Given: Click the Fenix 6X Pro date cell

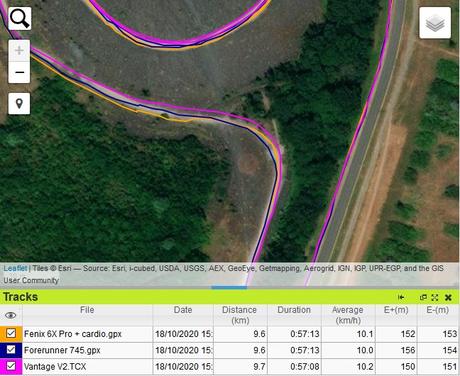Looking at the screenshot, I should coord(183,334).
